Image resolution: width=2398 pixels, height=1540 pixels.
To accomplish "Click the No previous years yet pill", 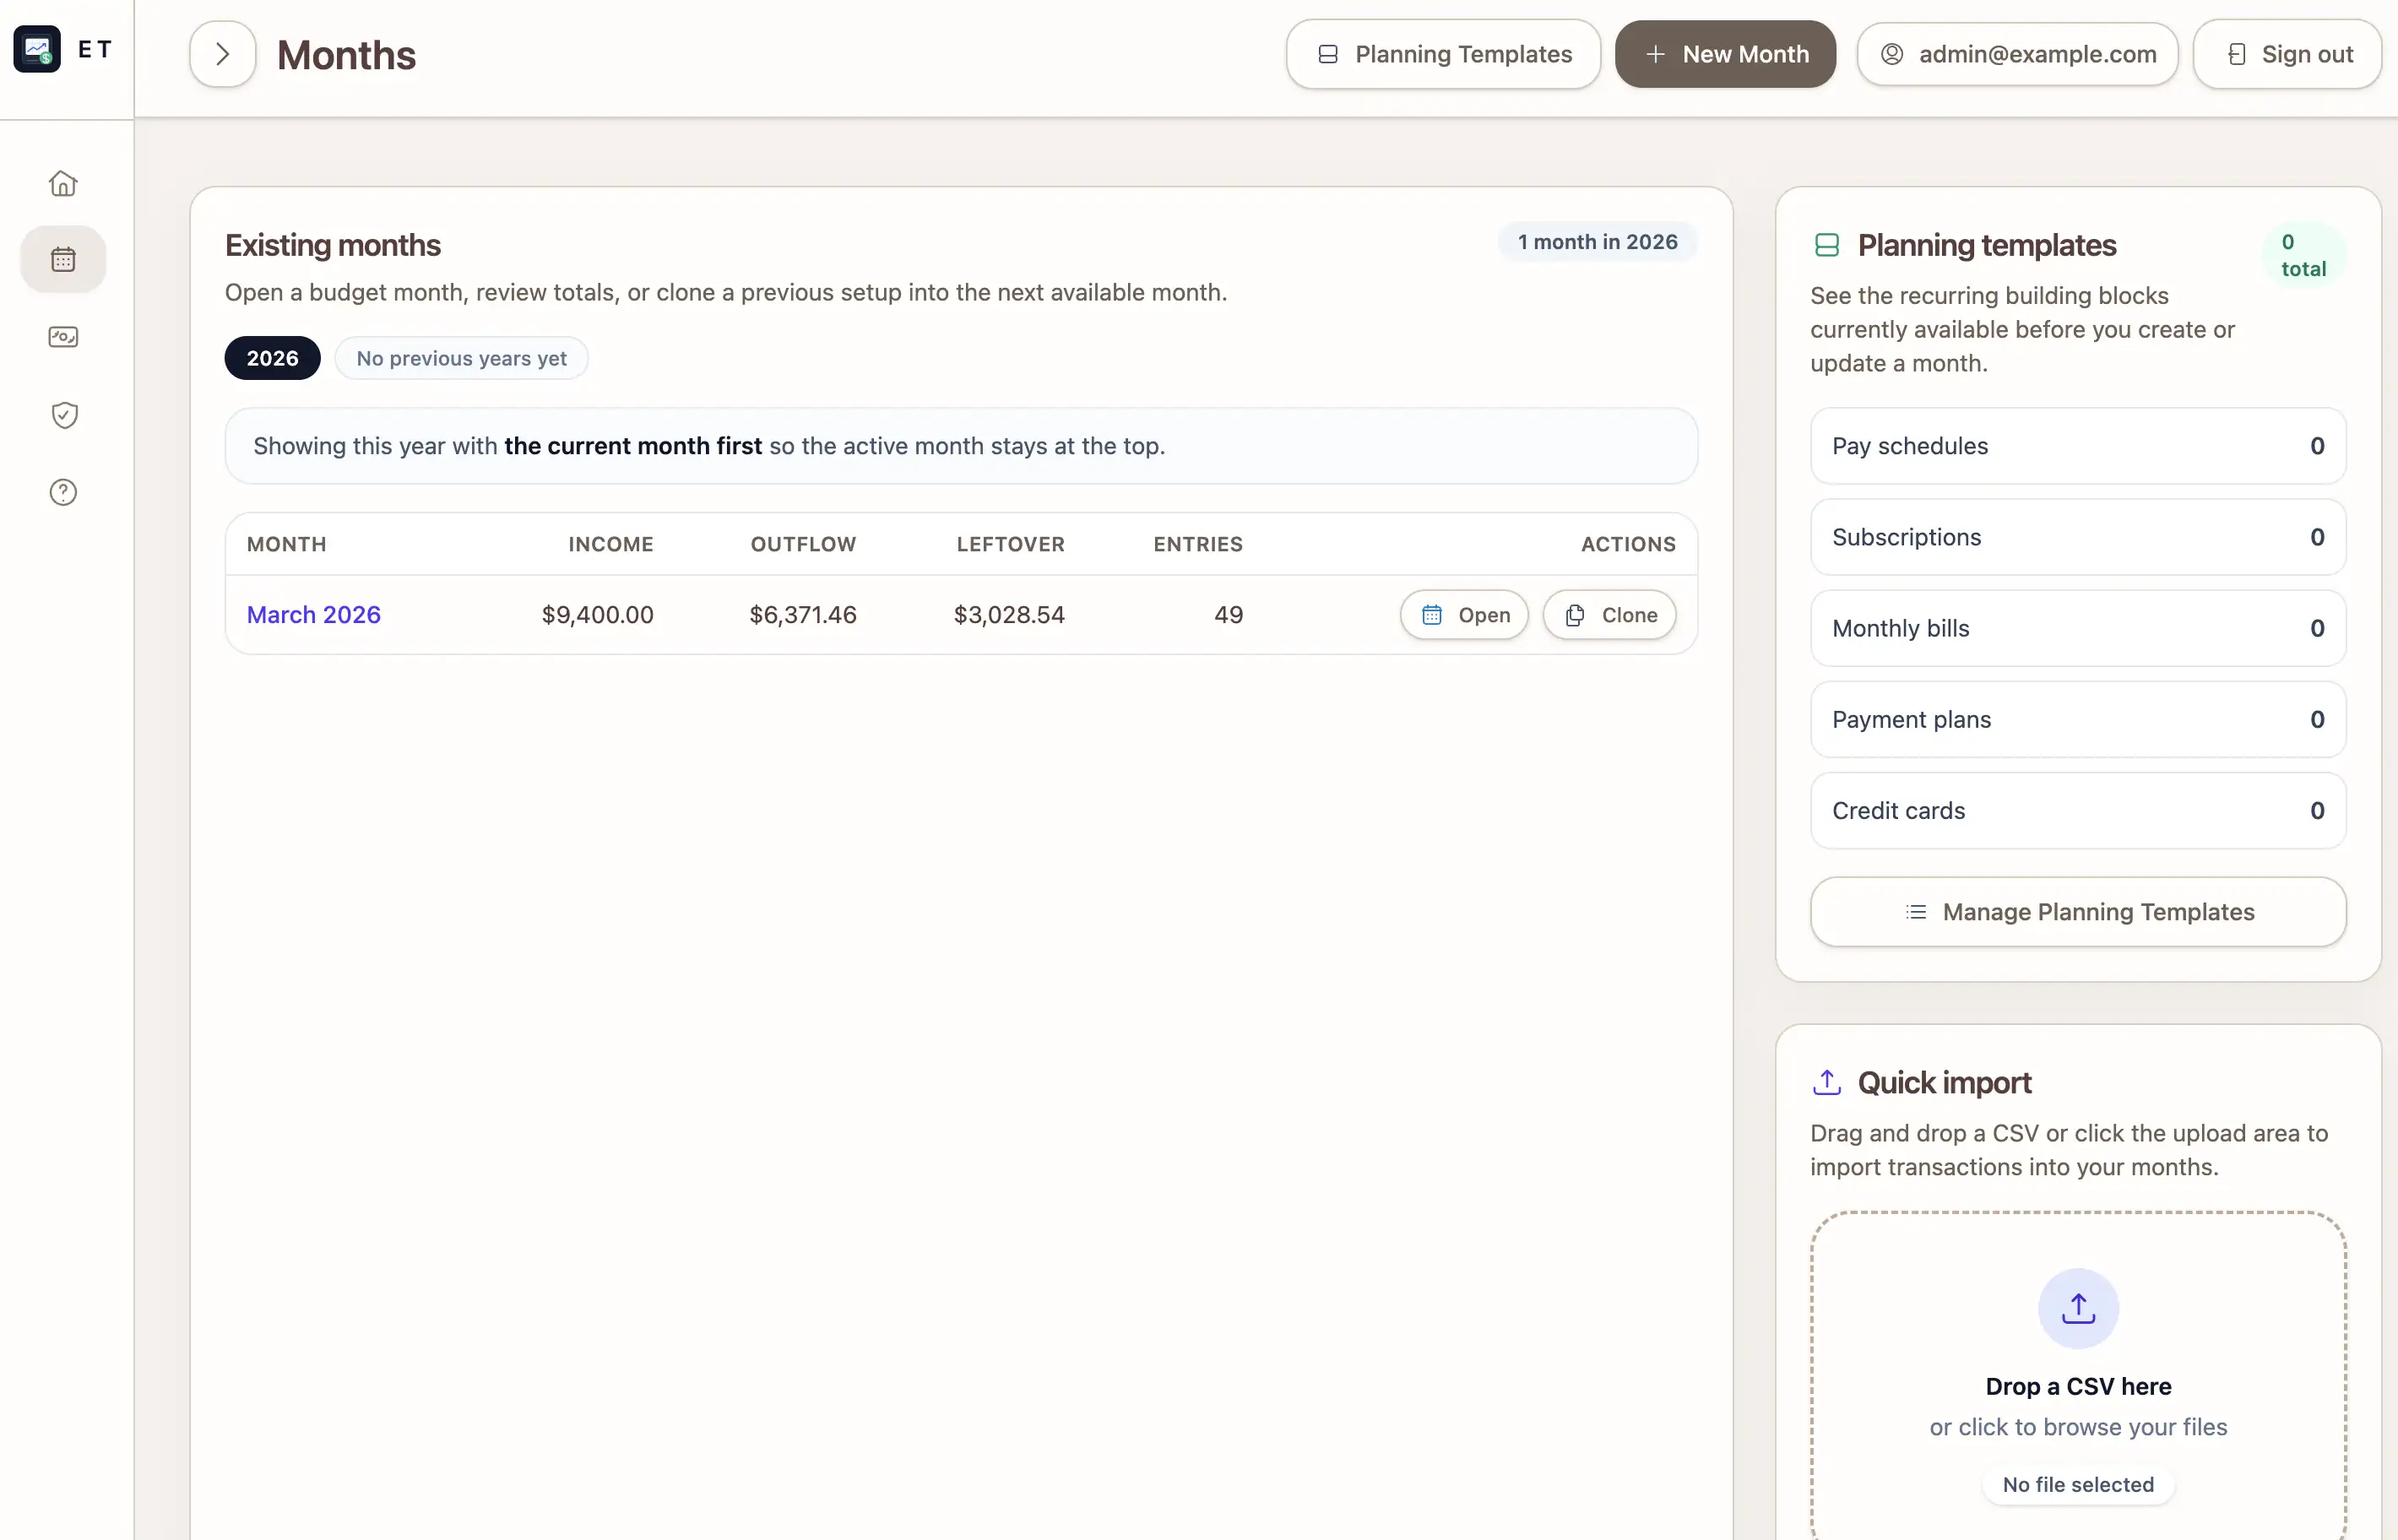I will [461, 358].
